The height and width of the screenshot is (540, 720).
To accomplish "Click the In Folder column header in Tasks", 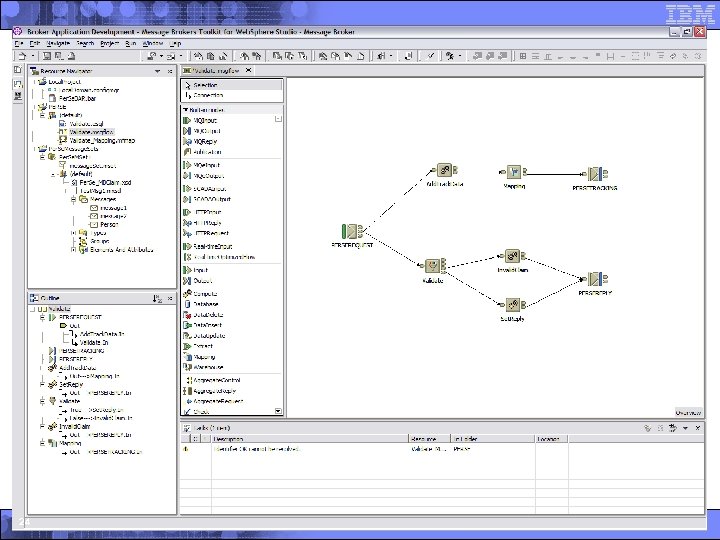I will (493, 439).
